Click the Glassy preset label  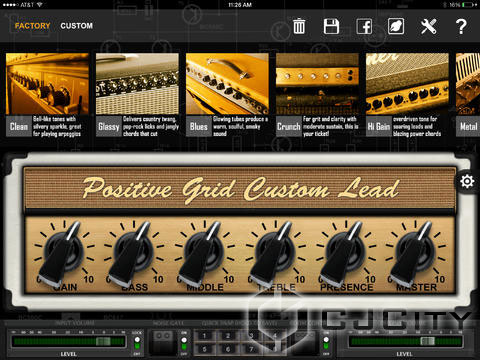(x=109, y=126)
